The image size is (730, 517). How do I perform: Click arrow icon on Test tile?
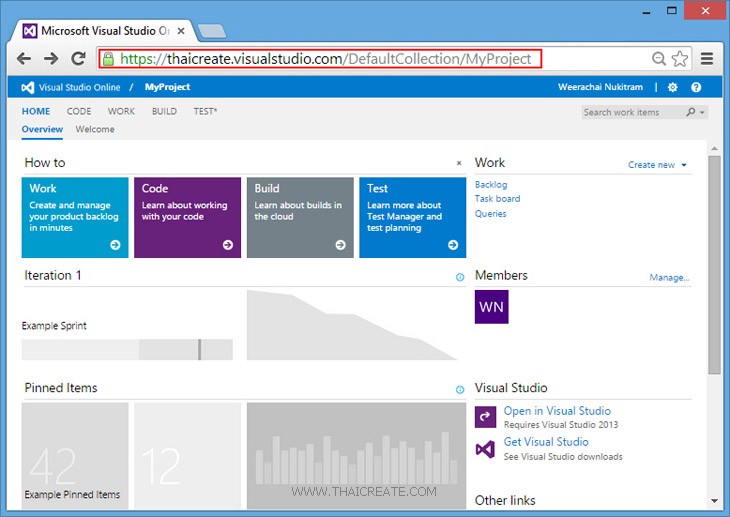coord(453,245)
